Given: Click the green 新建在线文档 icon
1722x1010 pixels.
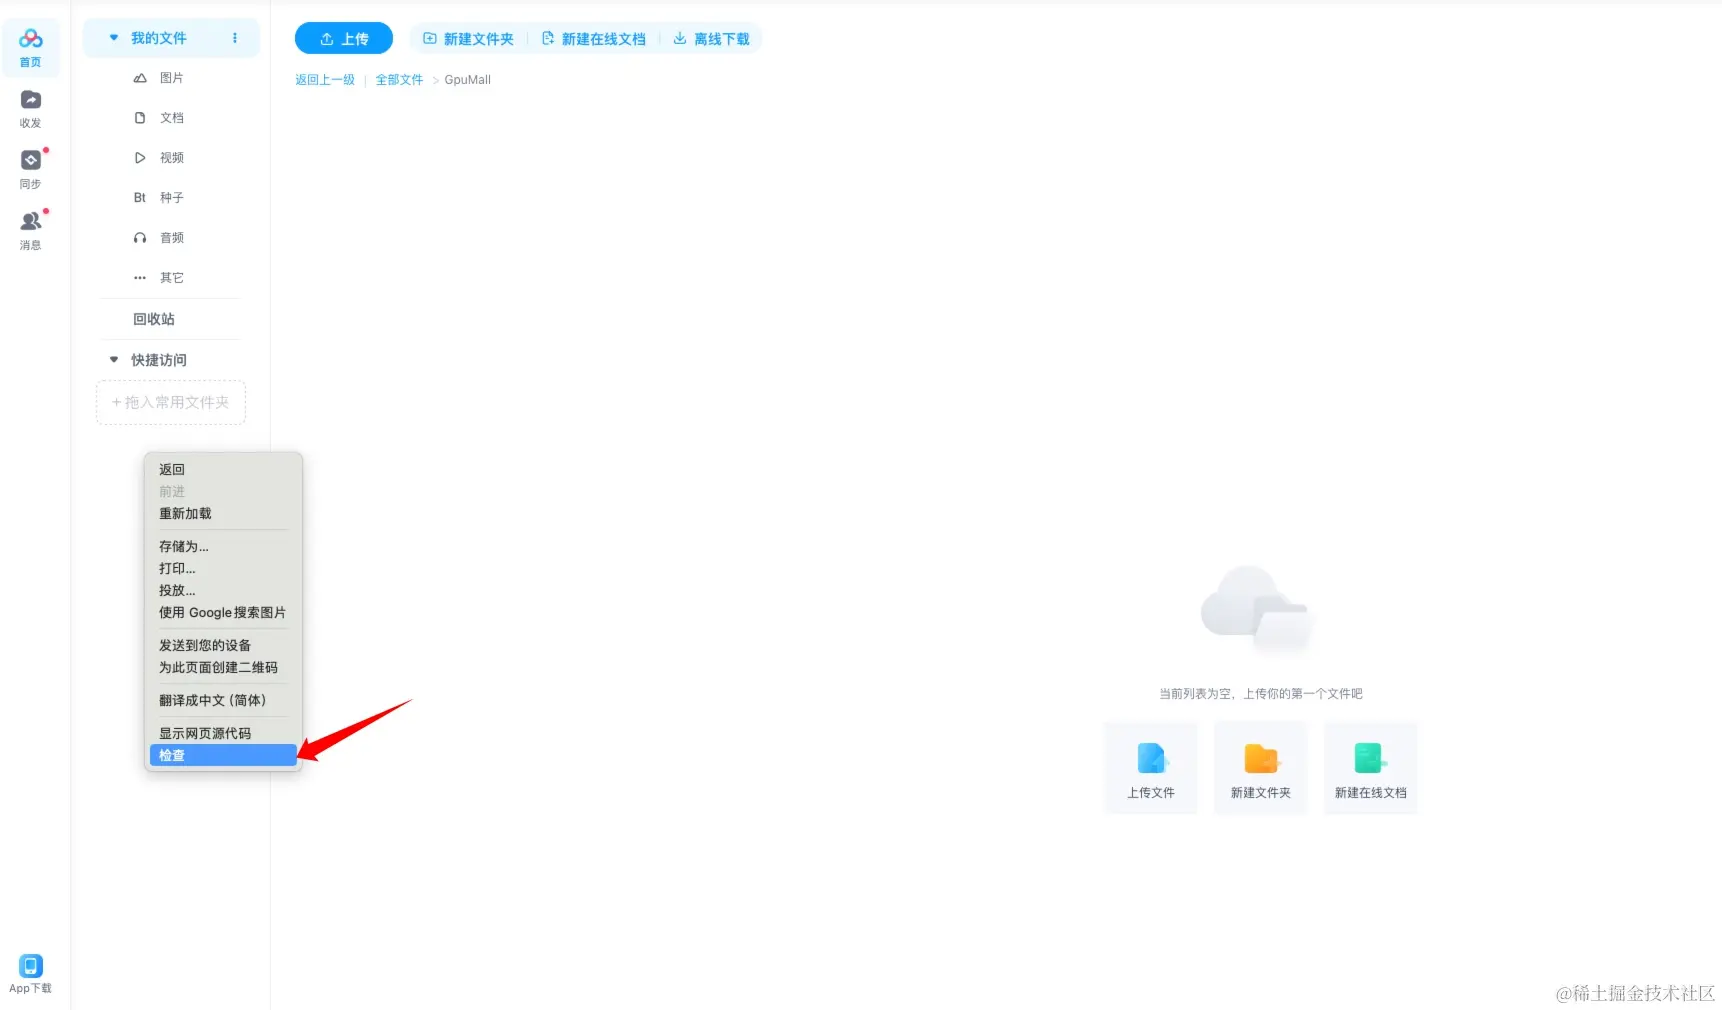Looking at the screenshot, I should [x=1370, y=758].
